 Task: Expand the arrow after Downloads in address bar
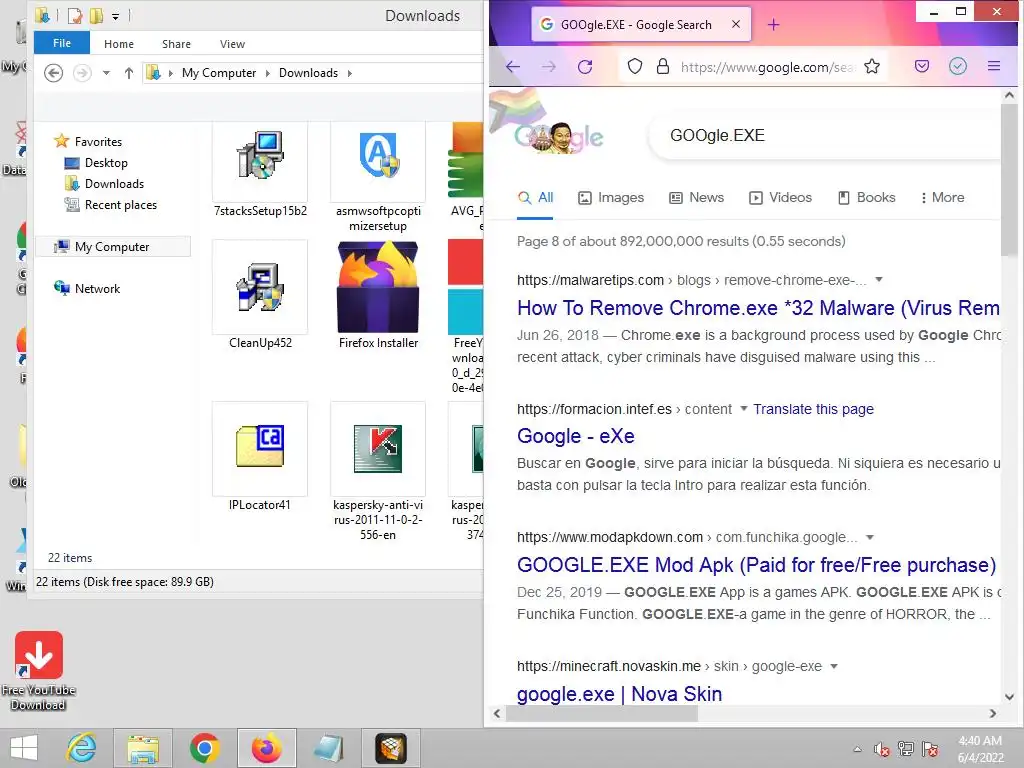[x=349, y=73]
